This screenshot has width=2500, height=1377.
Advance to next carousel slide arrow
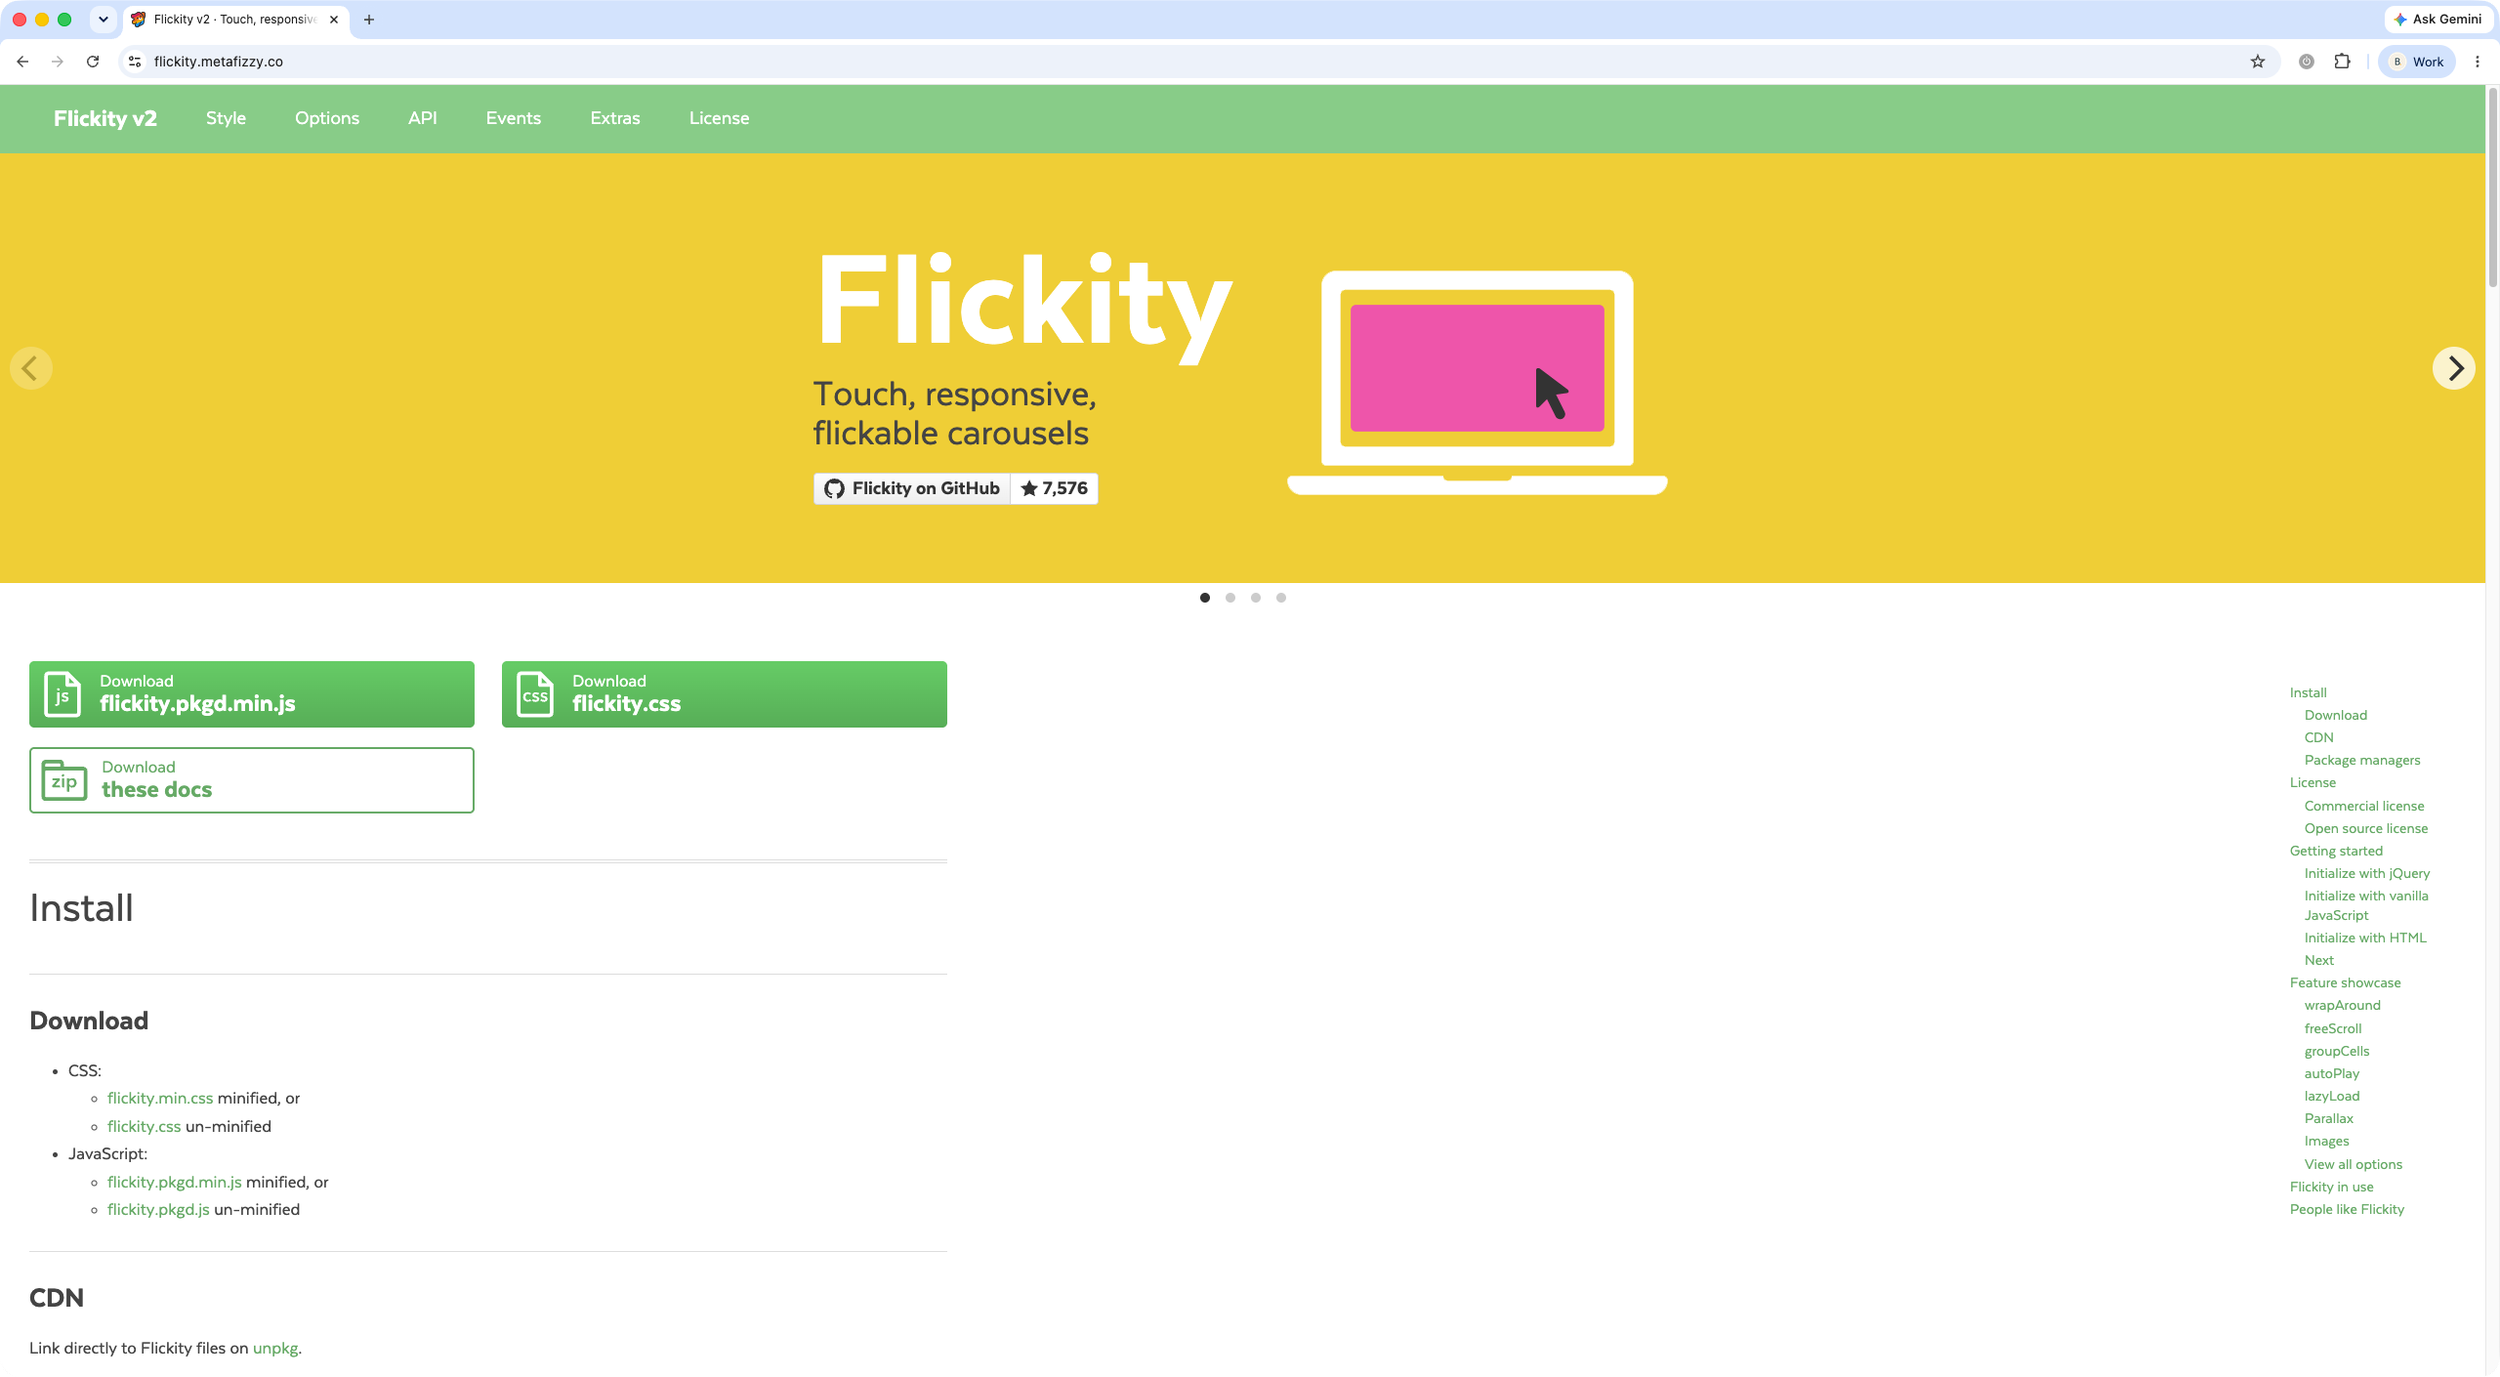[2454, 368]
